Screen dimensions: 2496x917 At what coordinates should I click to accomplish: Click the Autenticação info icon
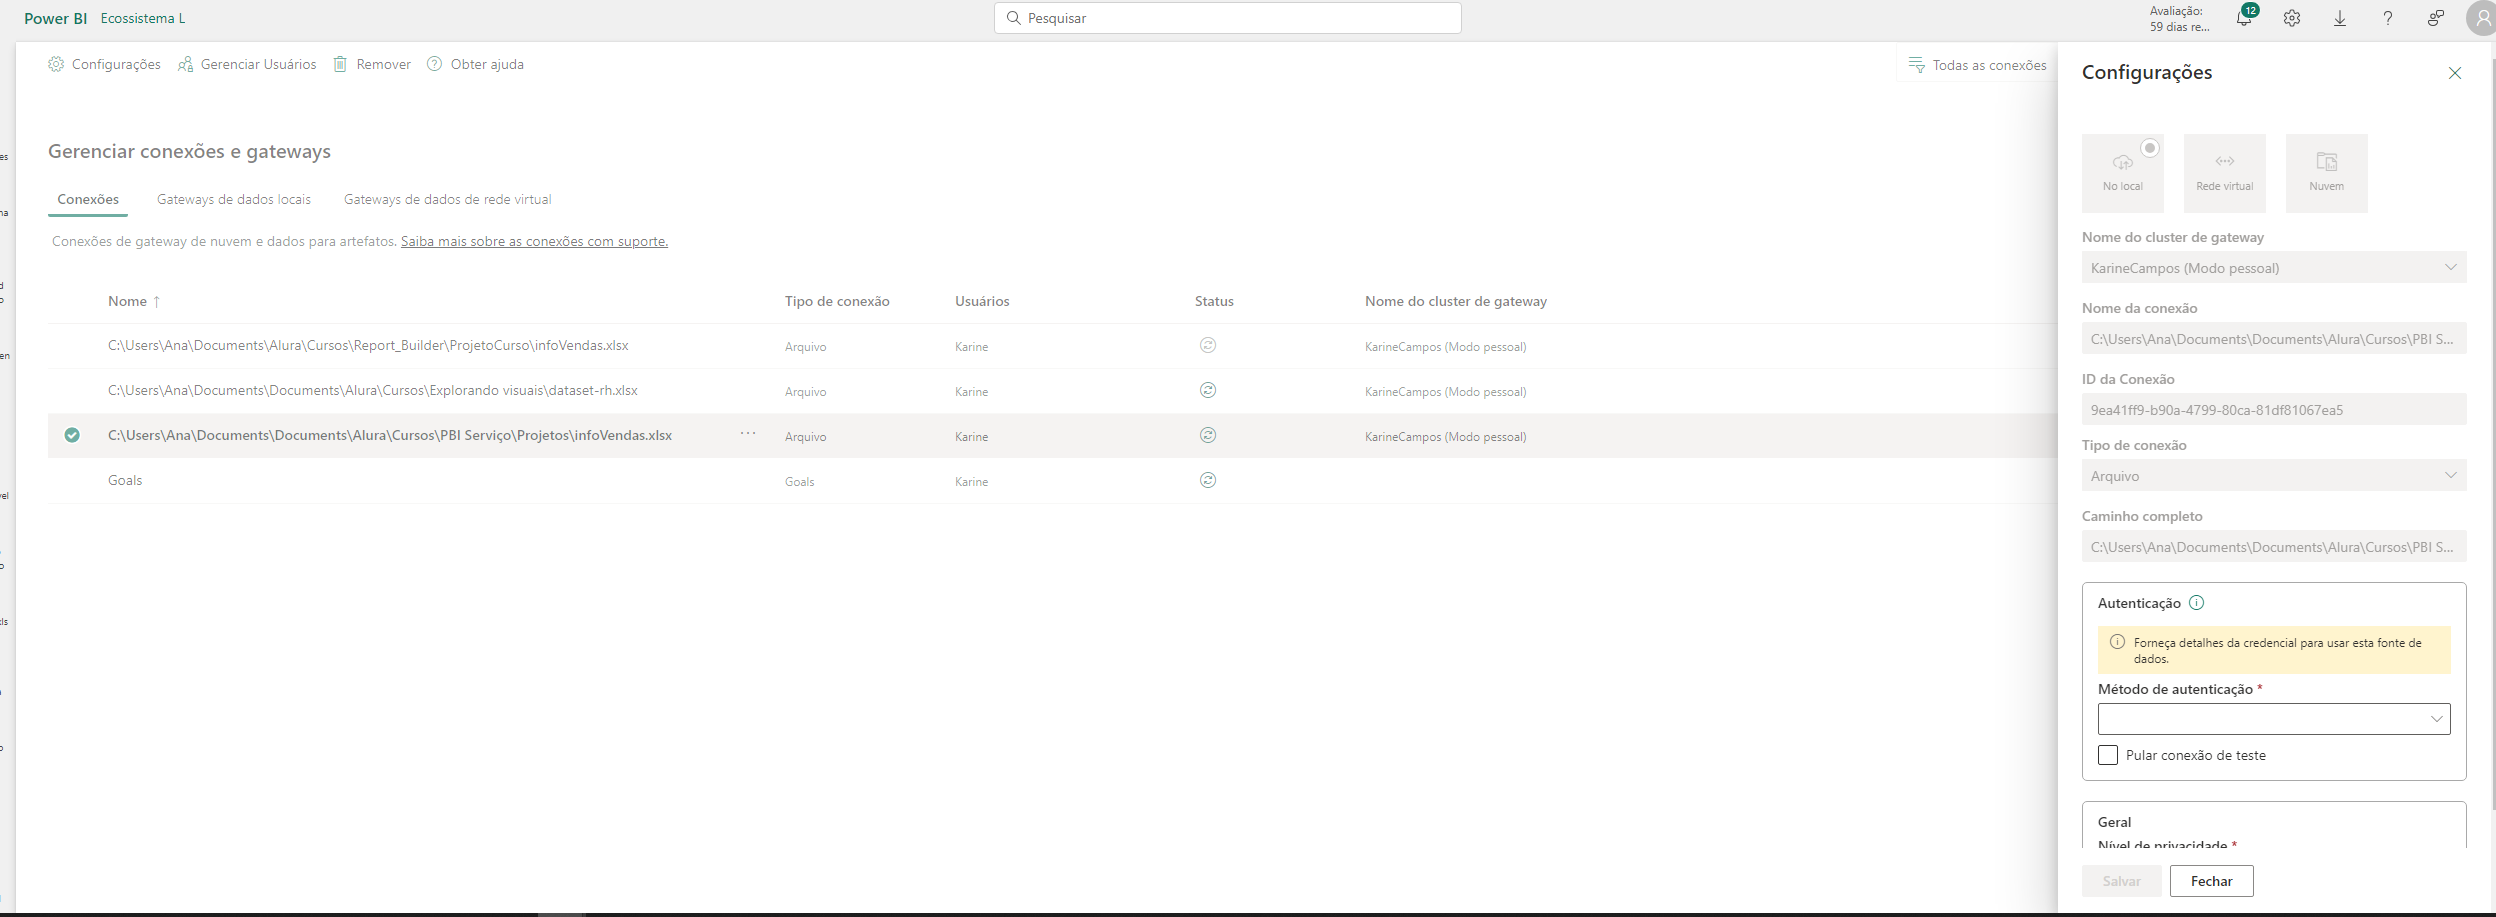coord(2196,603)
